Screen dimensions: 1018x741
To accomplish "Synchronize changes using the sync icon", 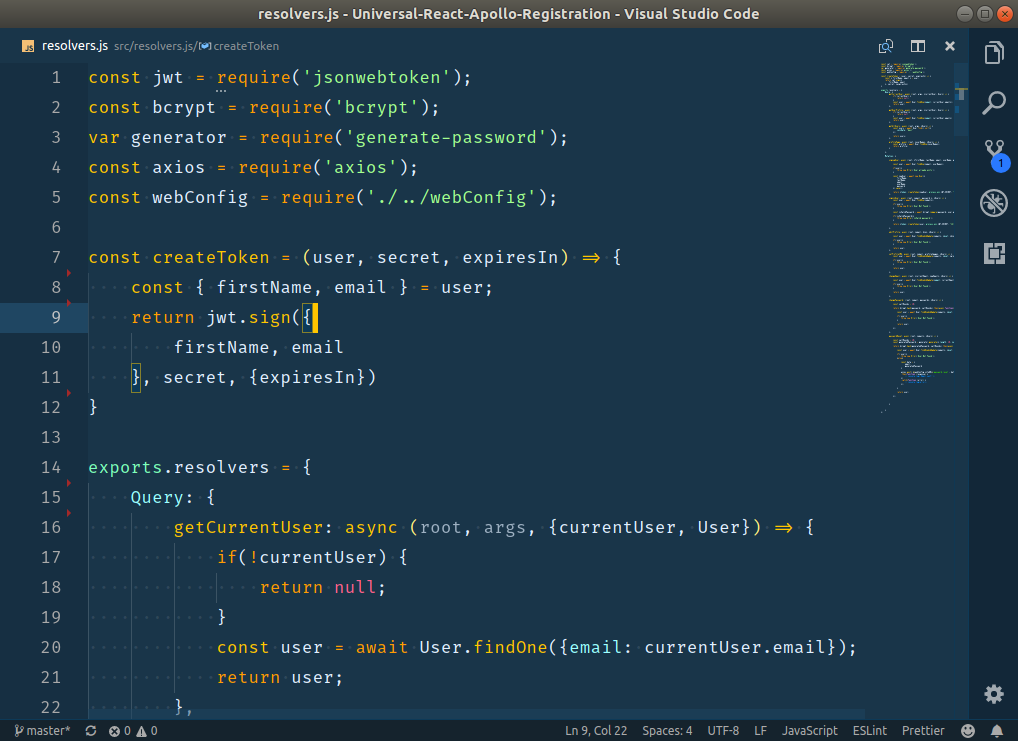I will pos(91,731).
